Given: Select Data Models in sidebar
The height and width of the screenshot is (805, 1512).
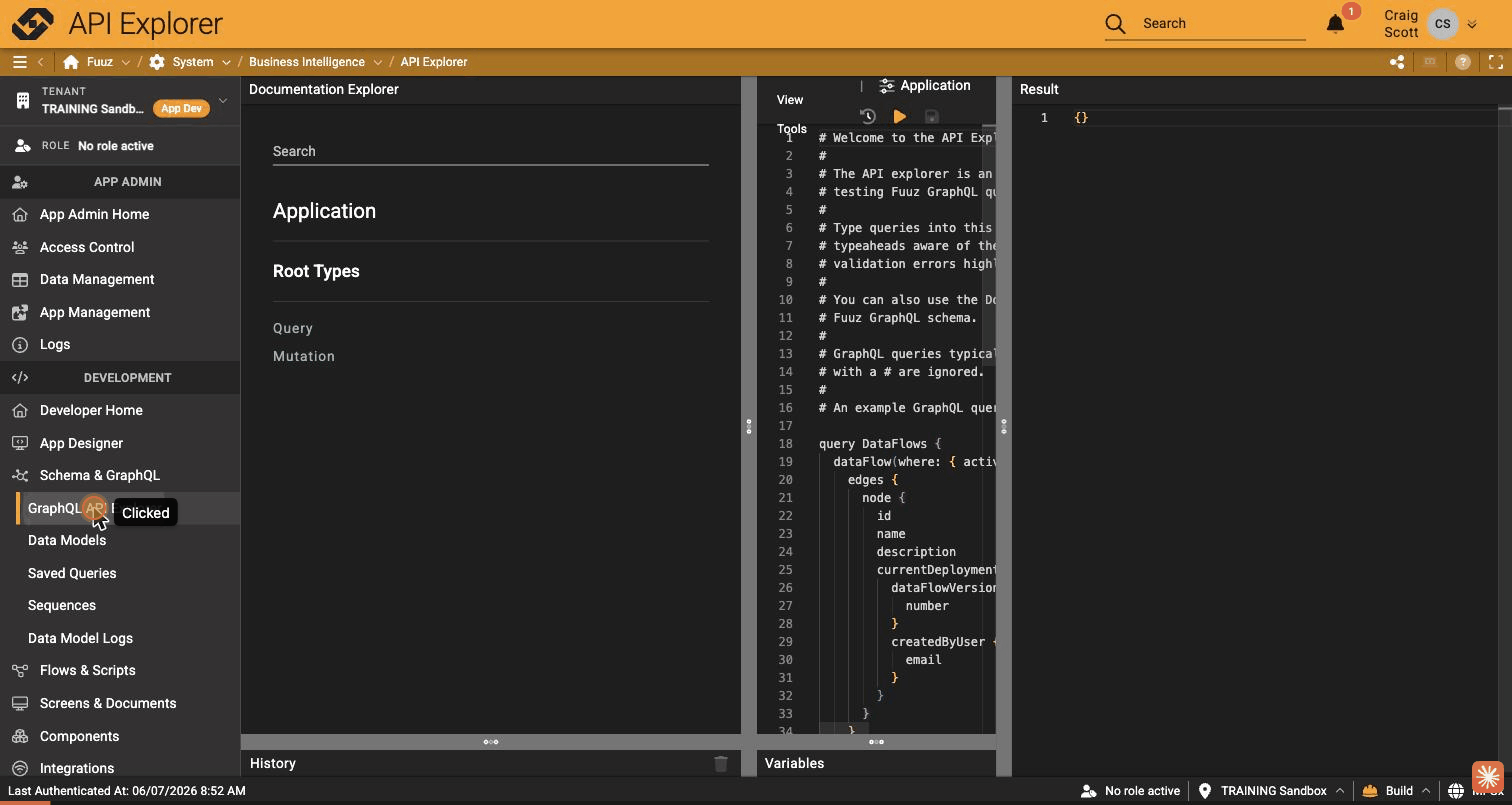Looking at the screenshot, I should click(67, 541).
